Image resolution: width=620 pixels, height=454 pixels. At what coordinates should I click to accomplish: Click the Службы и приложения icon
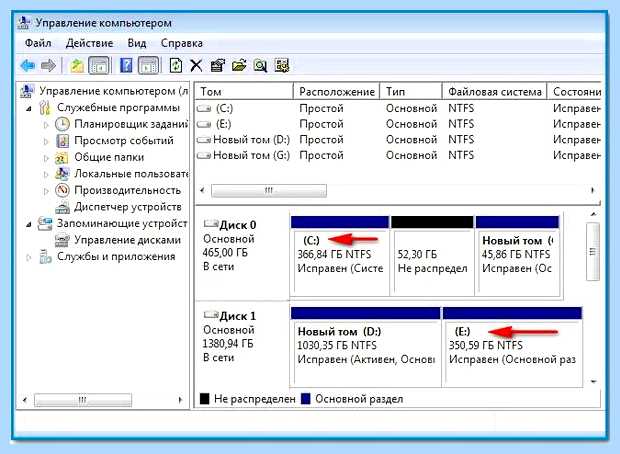tap(45, 257)
